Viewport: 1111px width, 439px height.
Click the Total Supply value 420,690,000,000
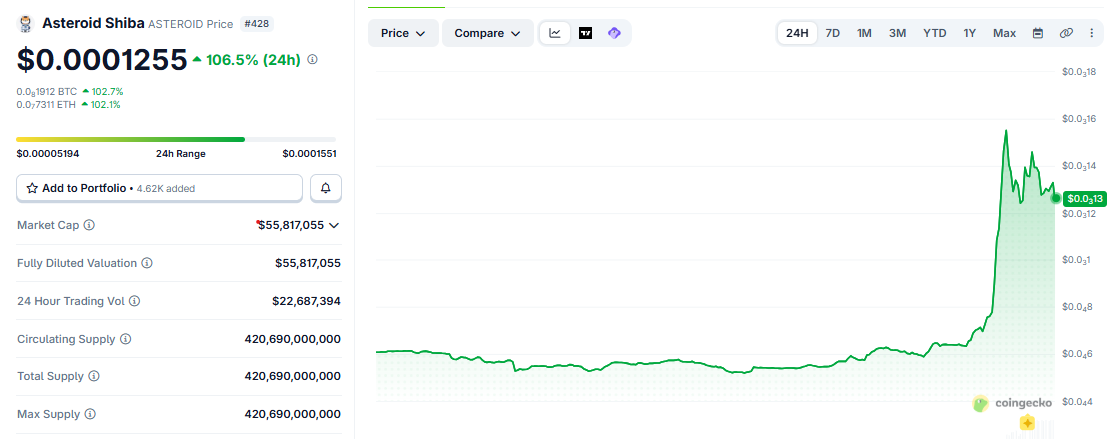(293, 376)
